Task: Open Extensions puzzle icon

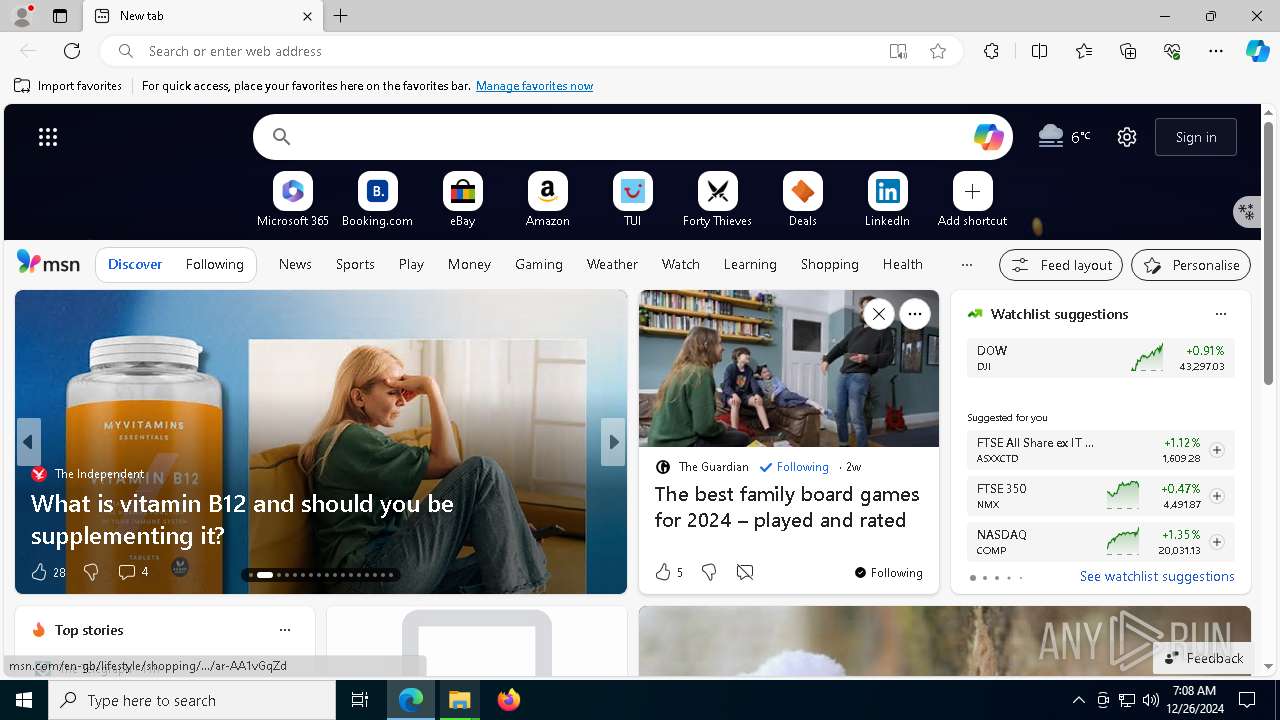Action: pyautogui.click(x=991, y=51)
